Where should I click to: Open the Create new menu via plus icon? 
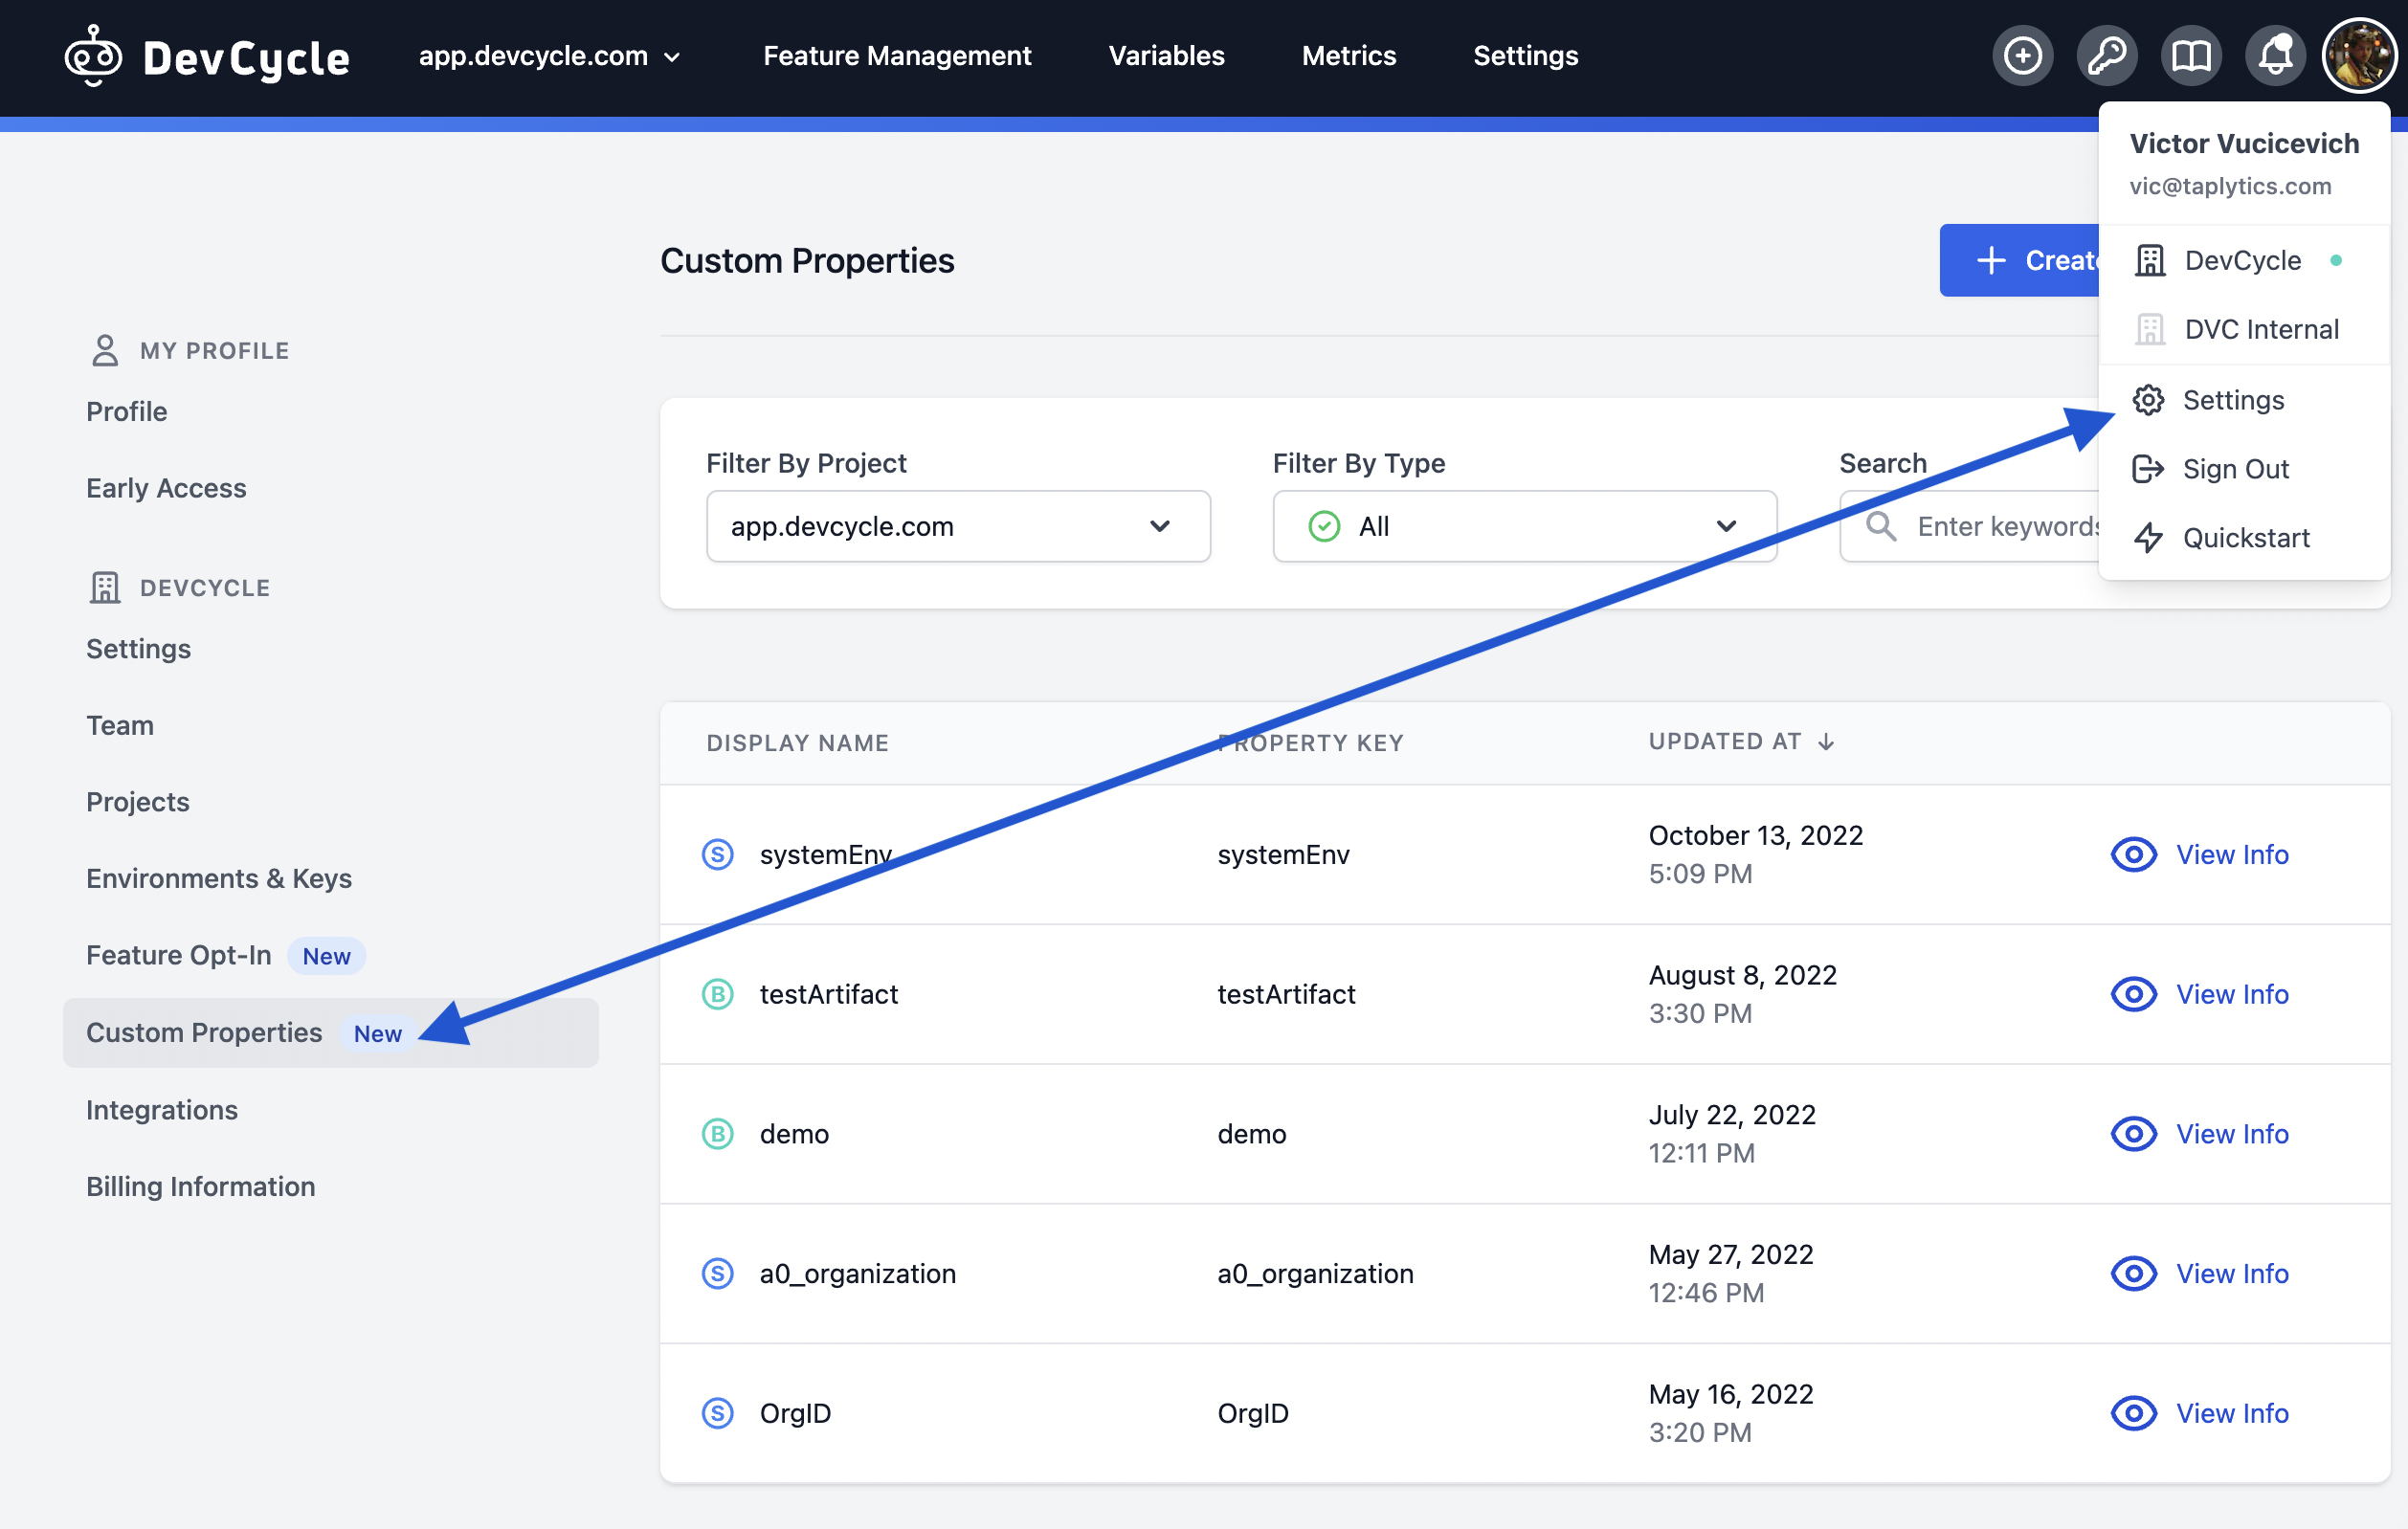[2022, 55]
